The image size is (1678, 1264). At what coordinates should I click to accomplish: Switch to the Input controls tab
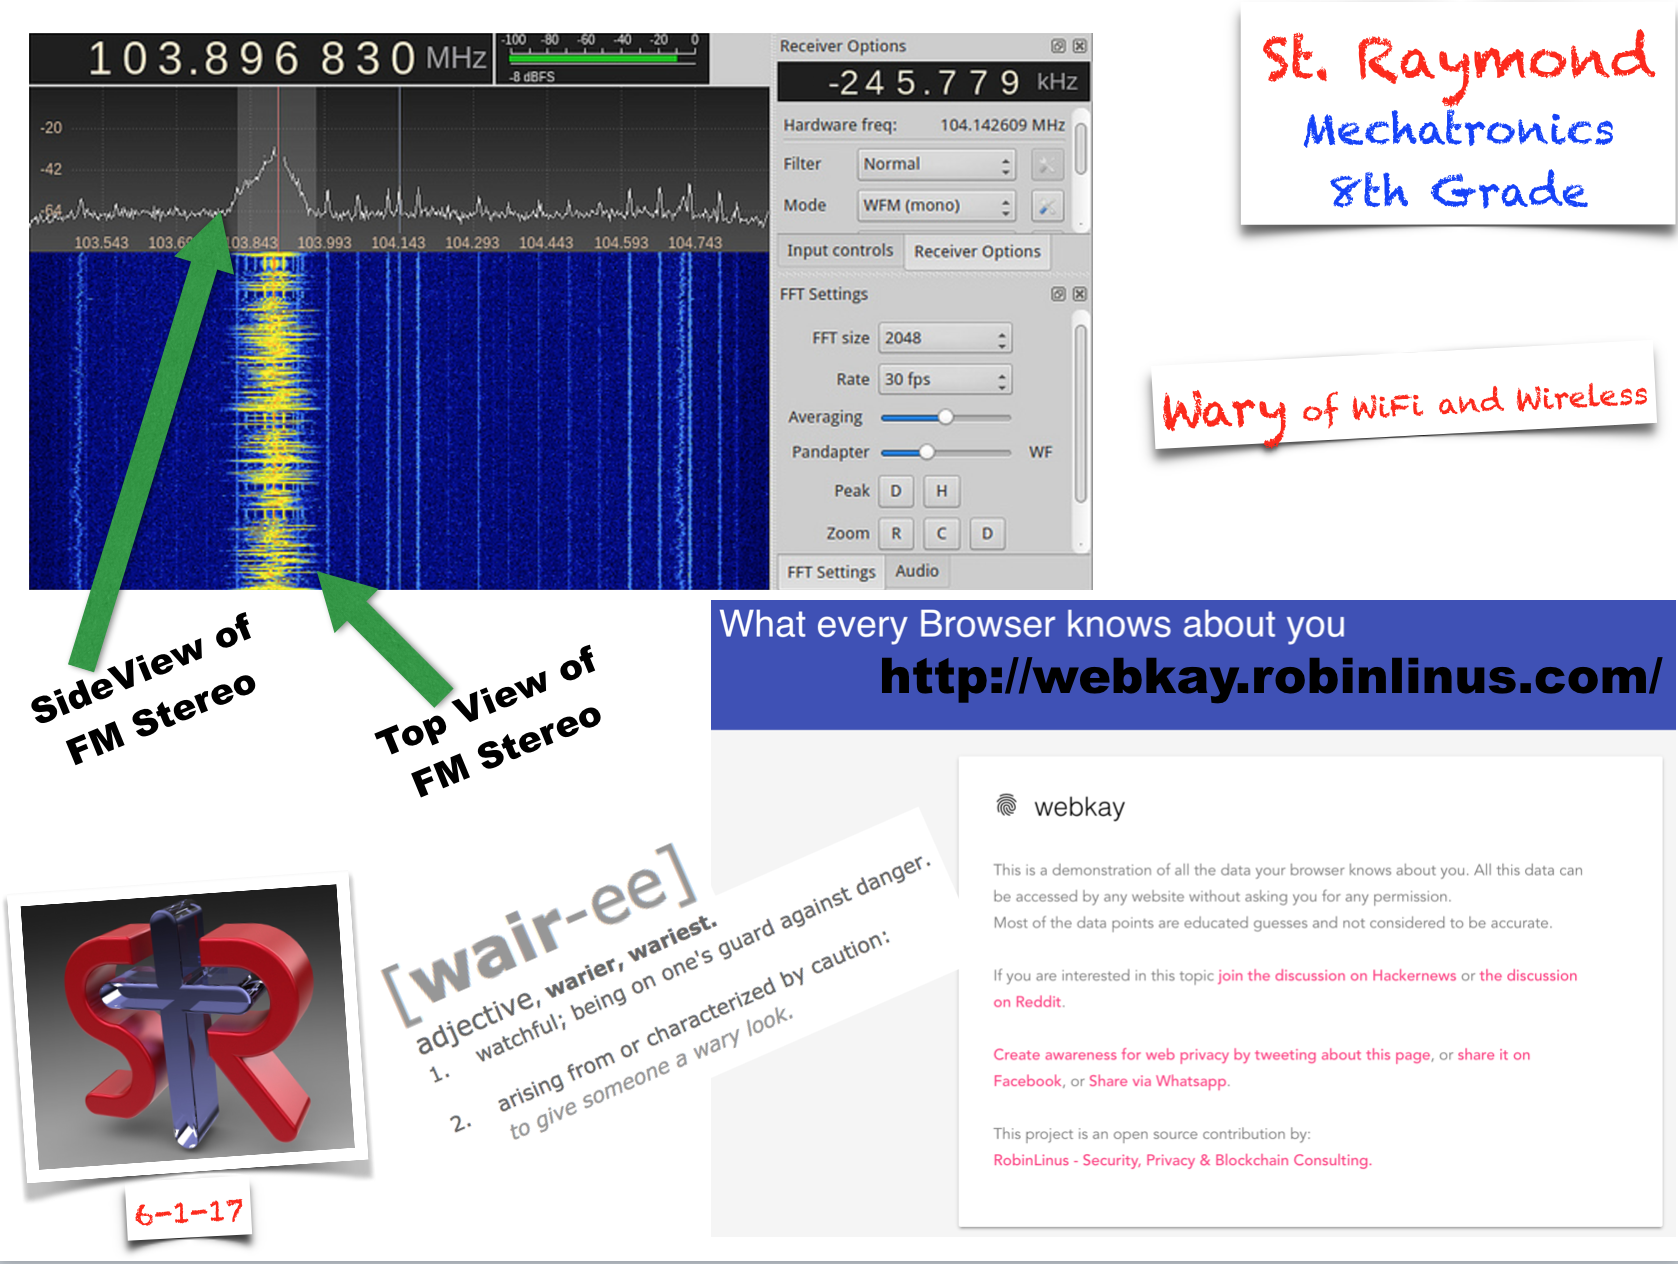tap(840, 250)
